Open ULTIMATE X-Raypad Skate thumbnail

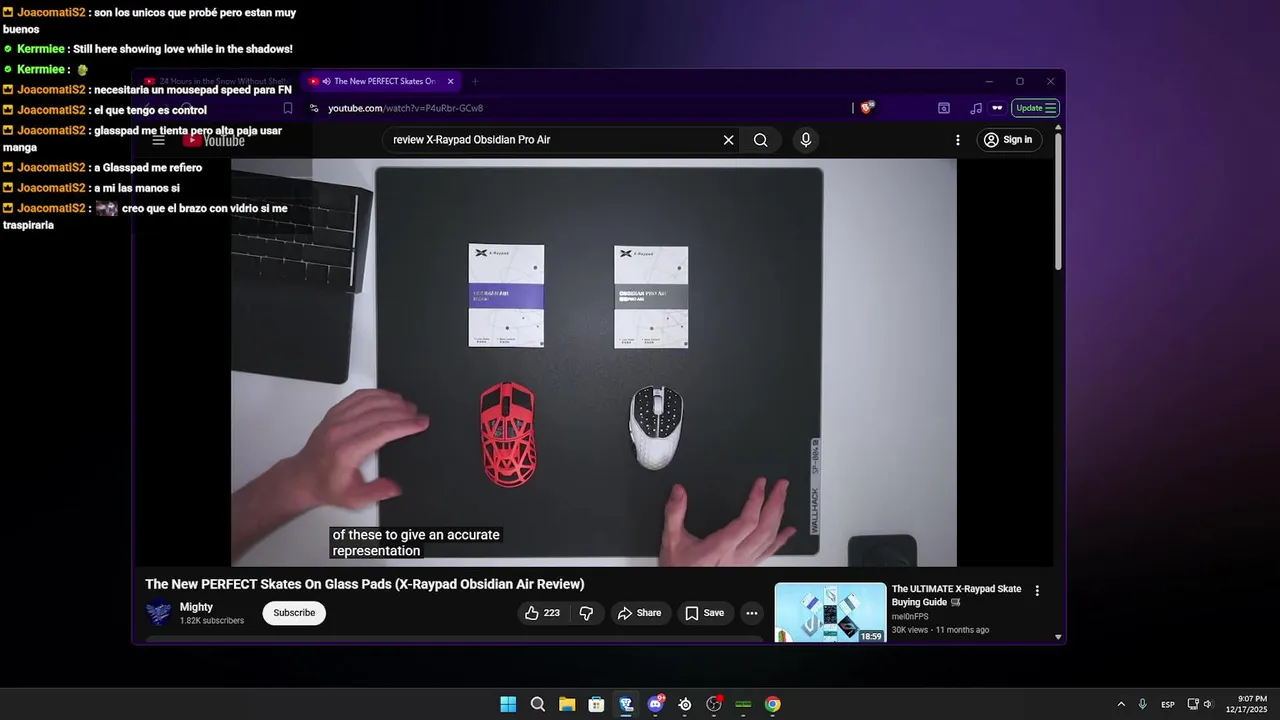tap(830, 613)
